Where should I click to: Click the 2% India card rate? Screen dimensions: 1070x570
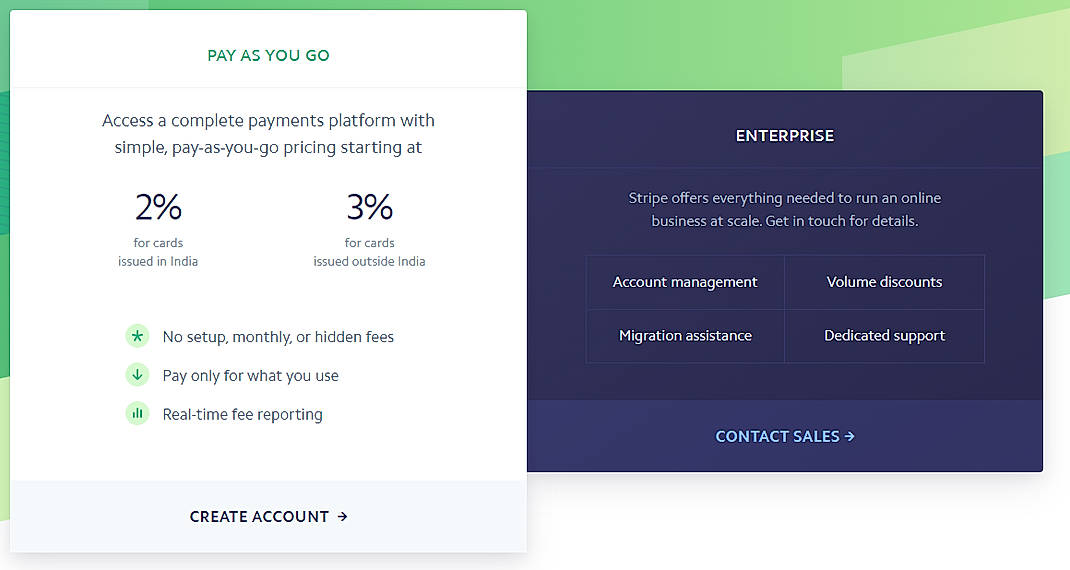click(x=158, y=208)
